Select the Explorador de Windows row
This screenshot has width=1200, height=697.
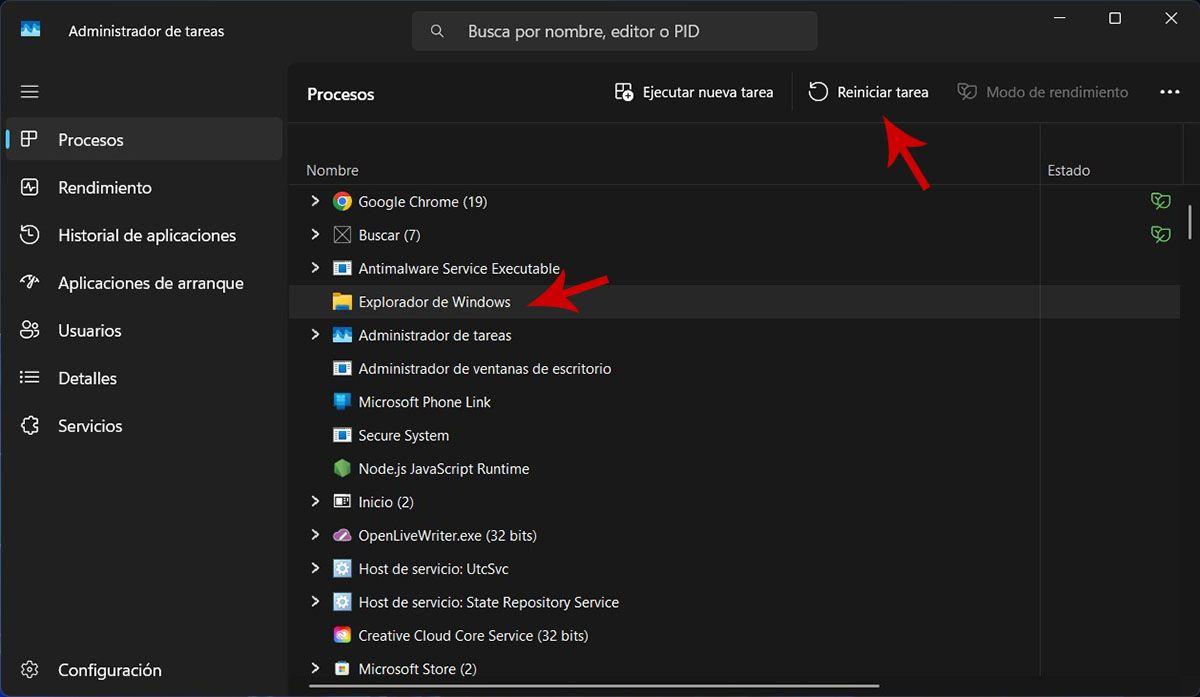pos(734,302)
